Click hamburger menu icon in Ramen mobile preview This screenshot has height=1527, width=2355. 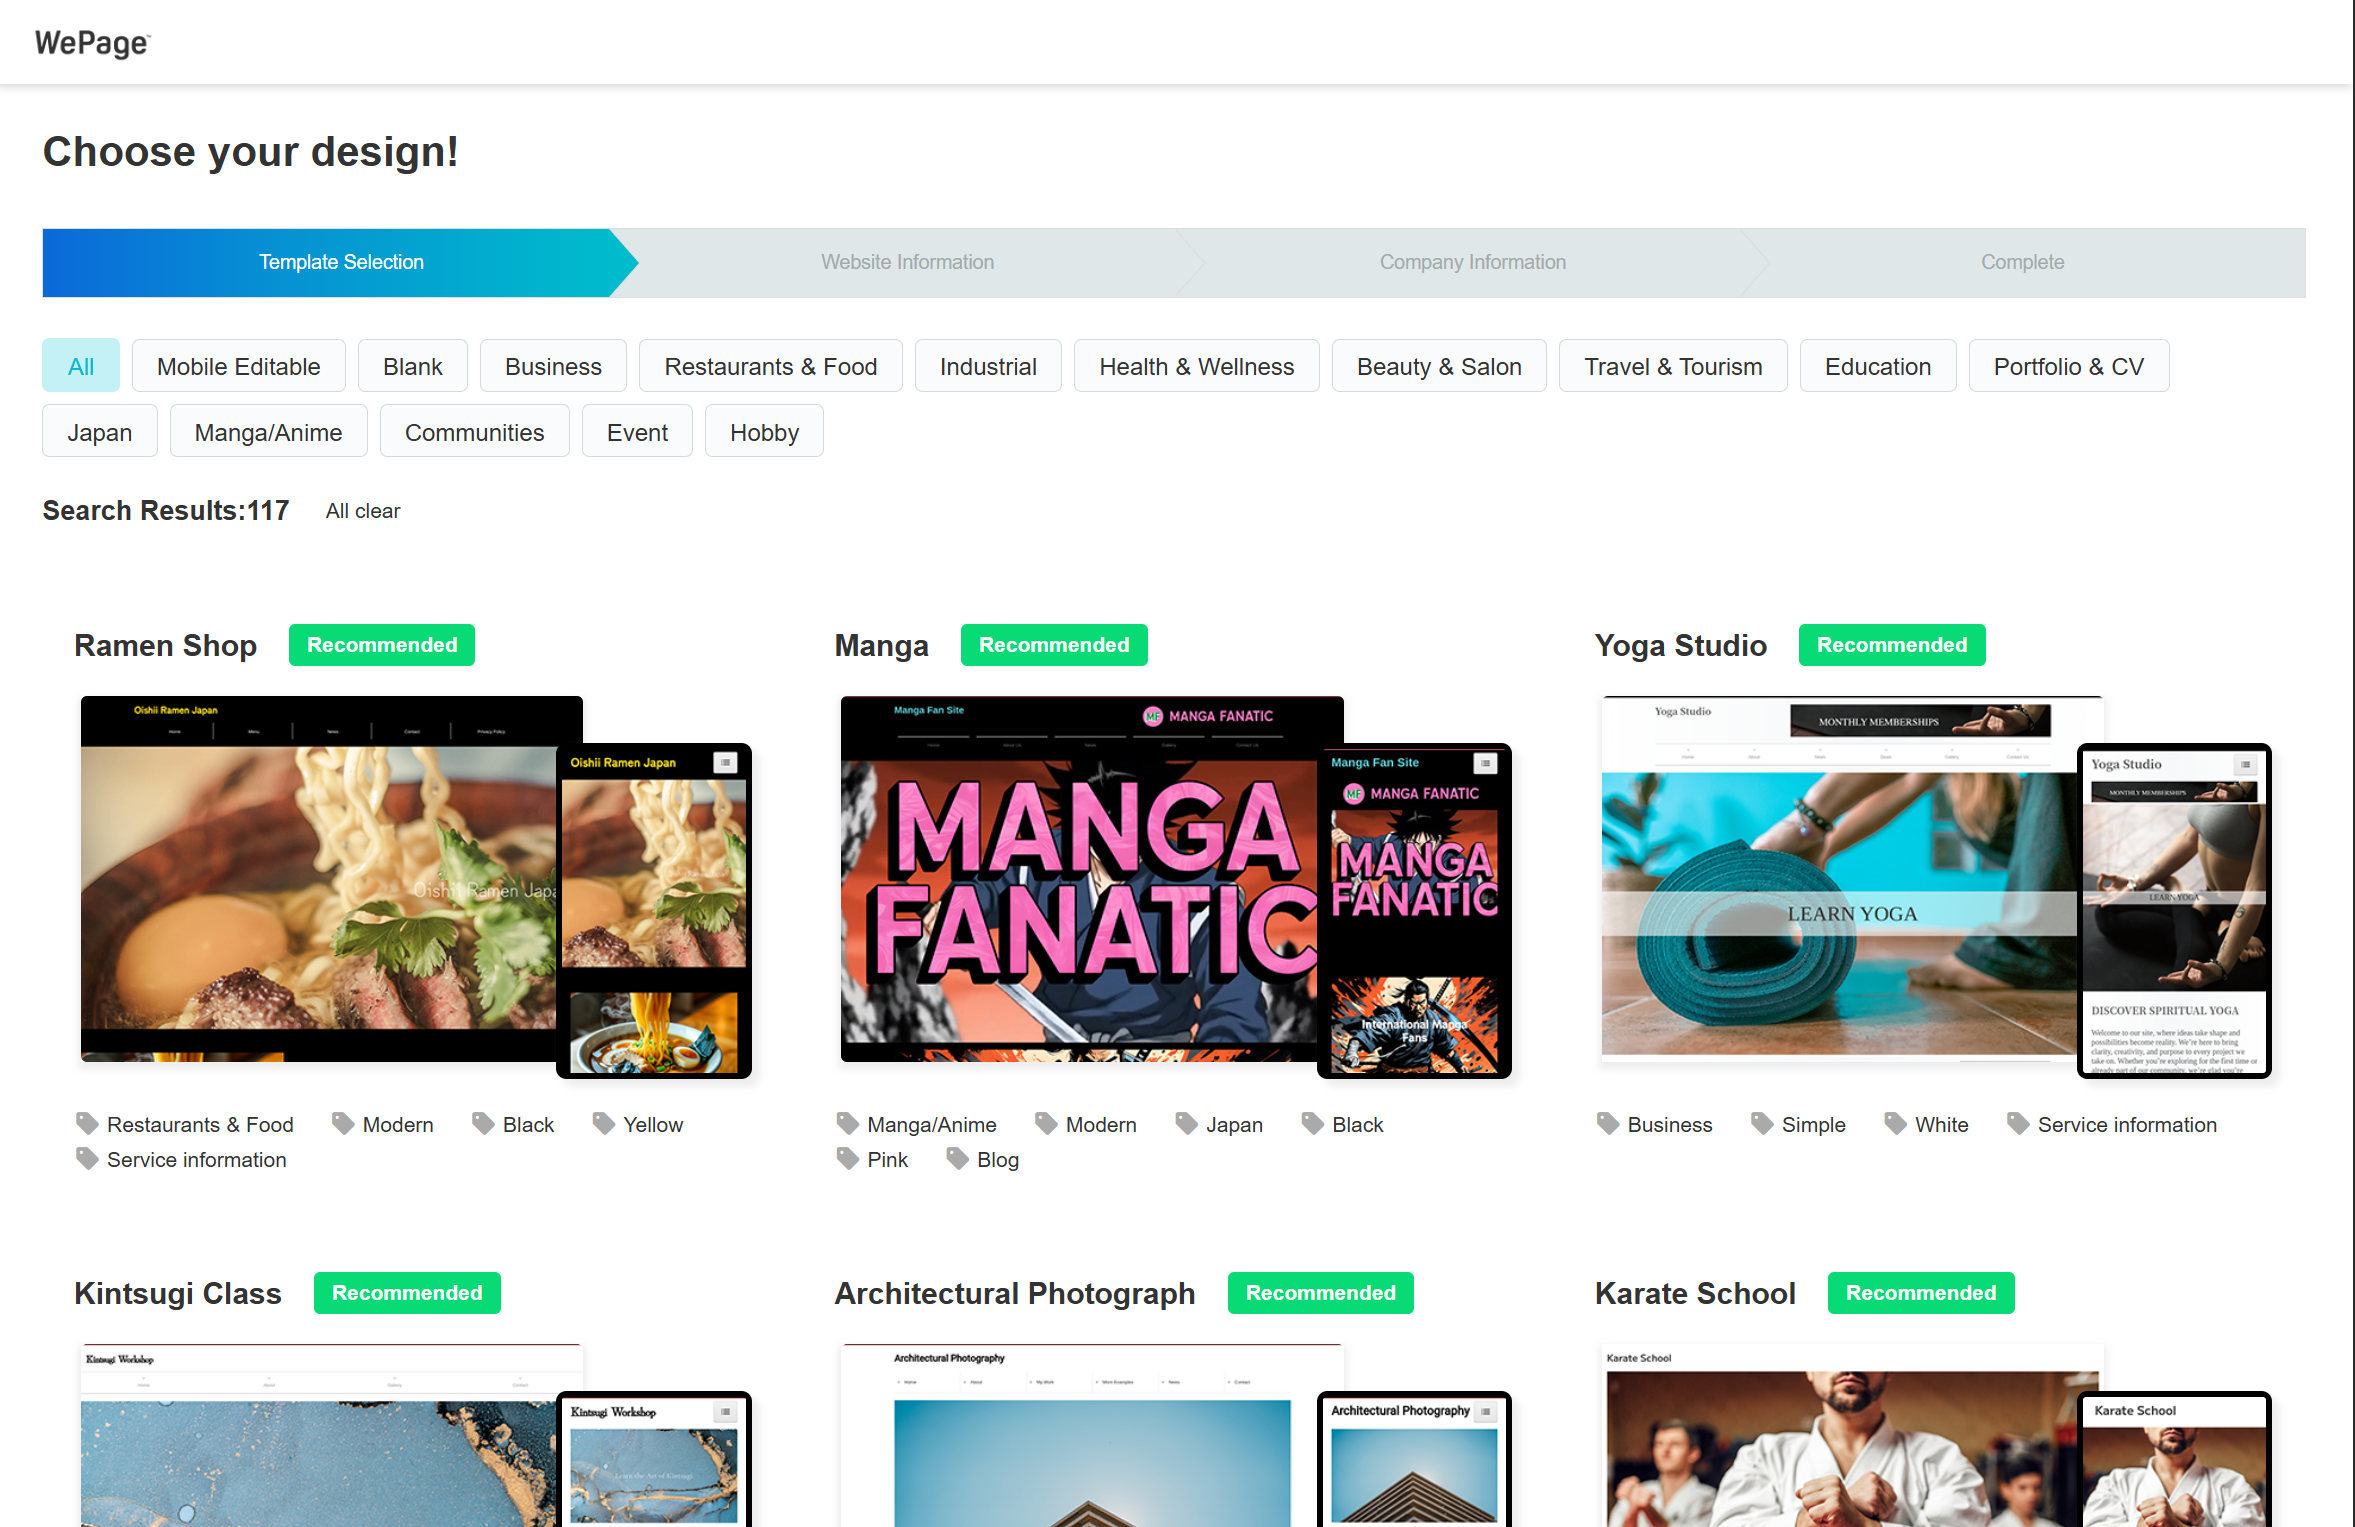(x=725, y=763)
